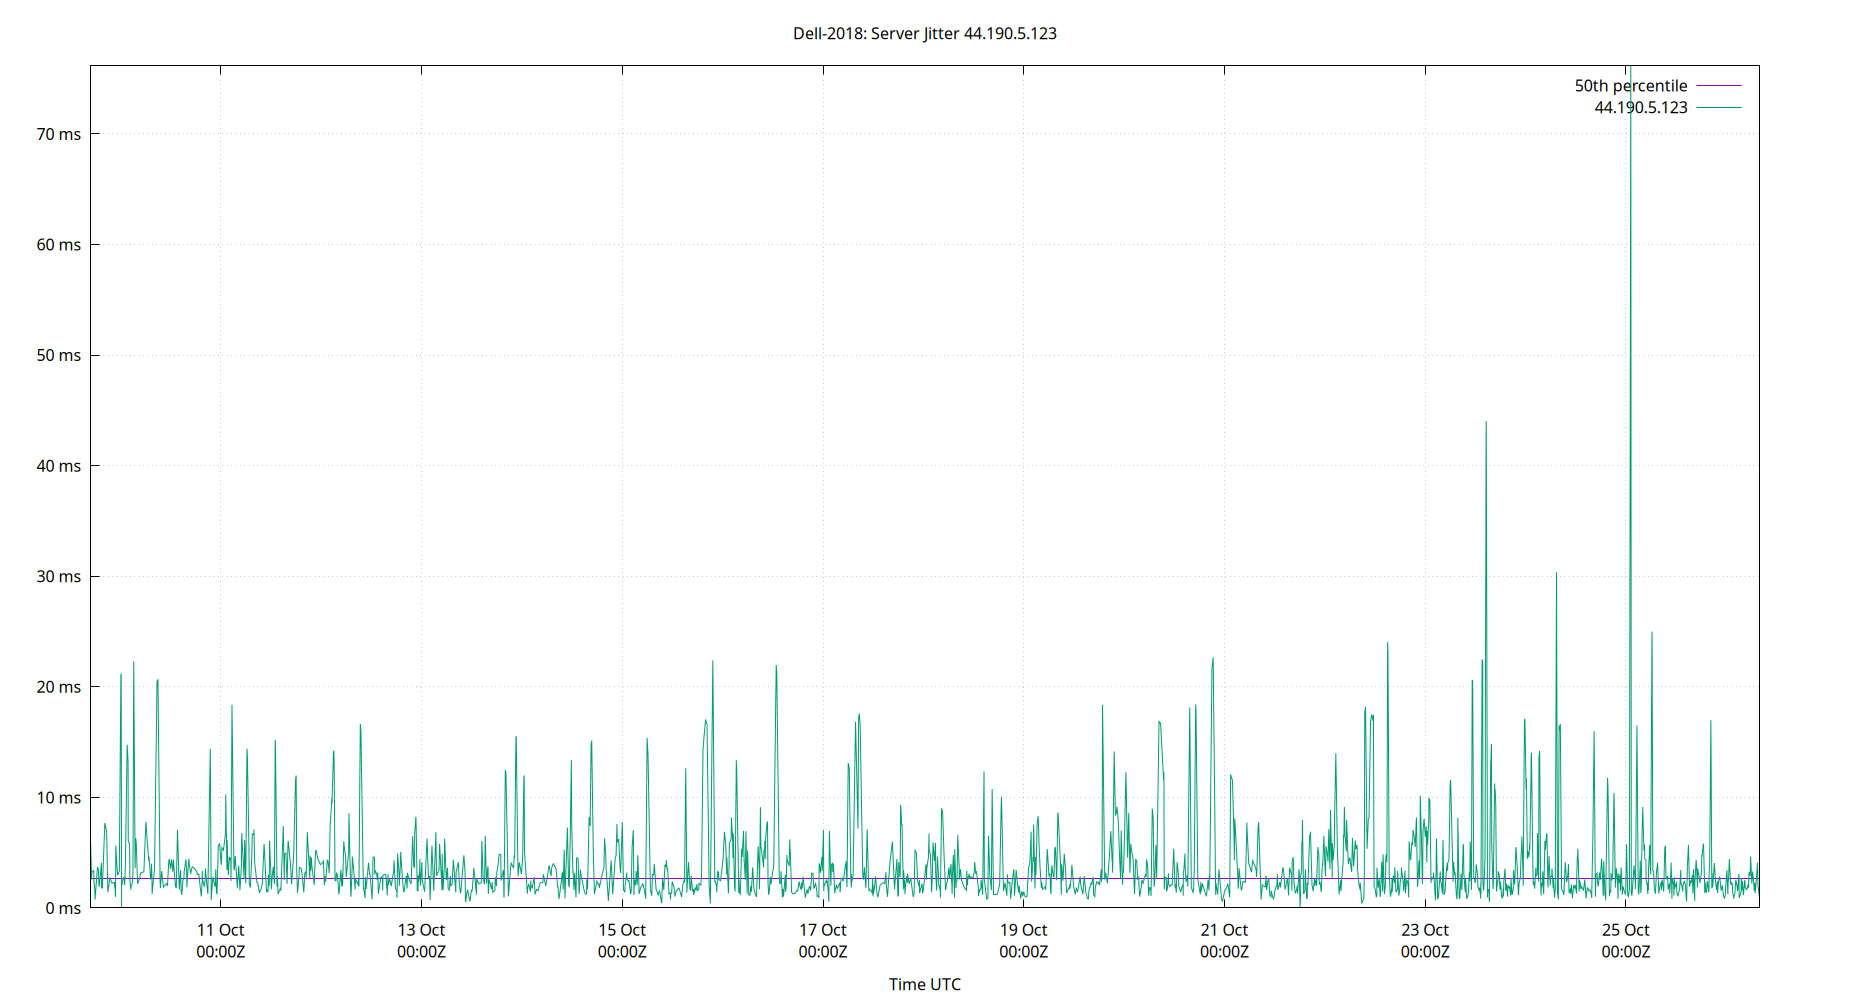Viewport: 1850px width, 1000px height.
Task: Select the 13 Oct tick label
Action: pos(421,929)
